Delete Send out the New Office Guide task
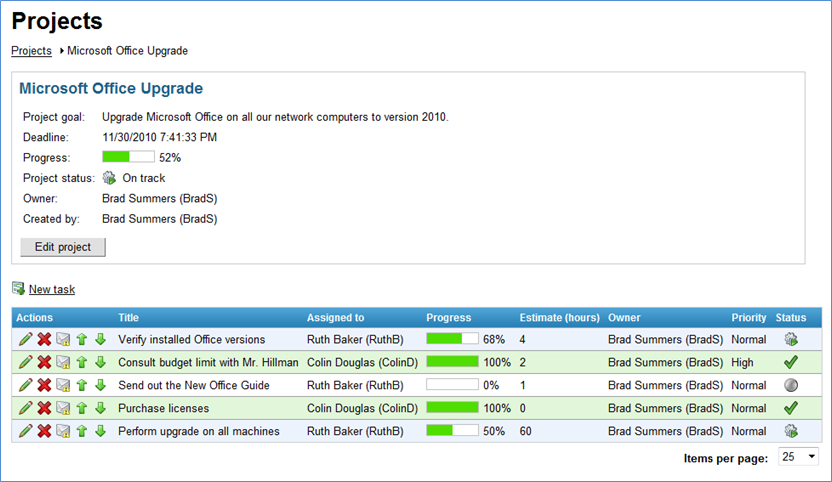This screenshot has width=832, height=482. pos(45,385)
